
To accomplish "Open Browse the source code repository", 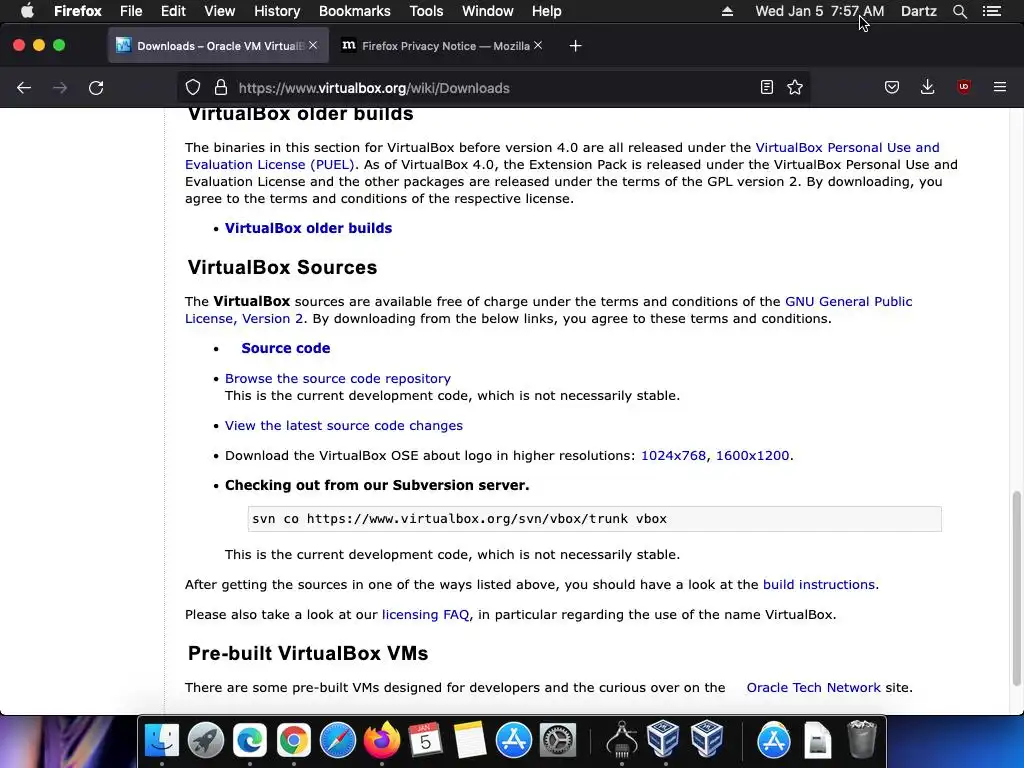I will tap(338, 379).
